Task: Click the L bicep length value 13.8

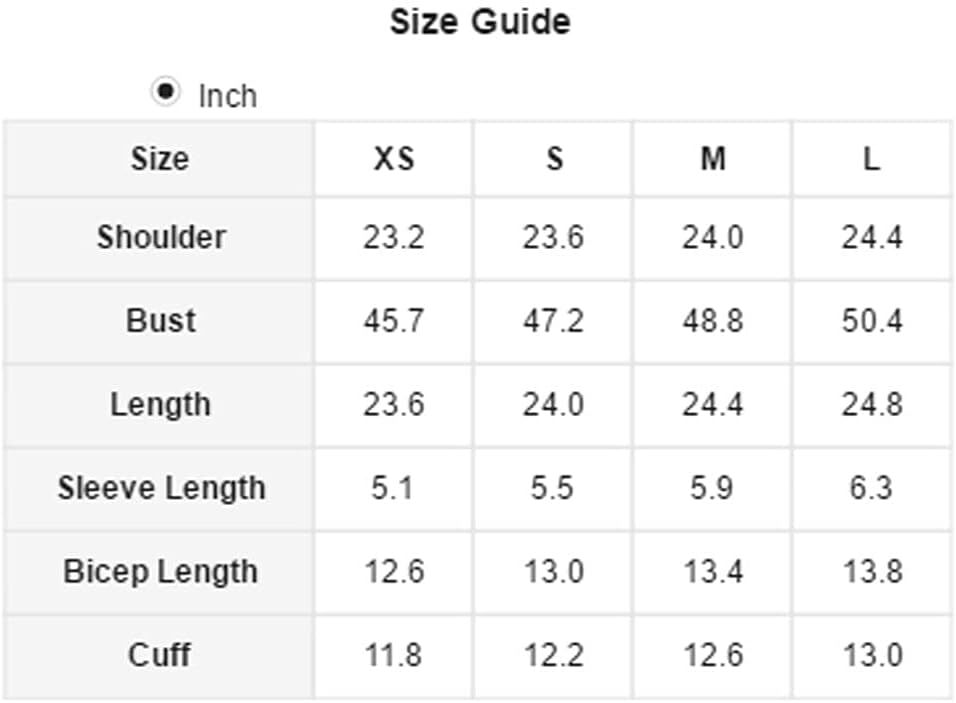Action: click(872, 571)
